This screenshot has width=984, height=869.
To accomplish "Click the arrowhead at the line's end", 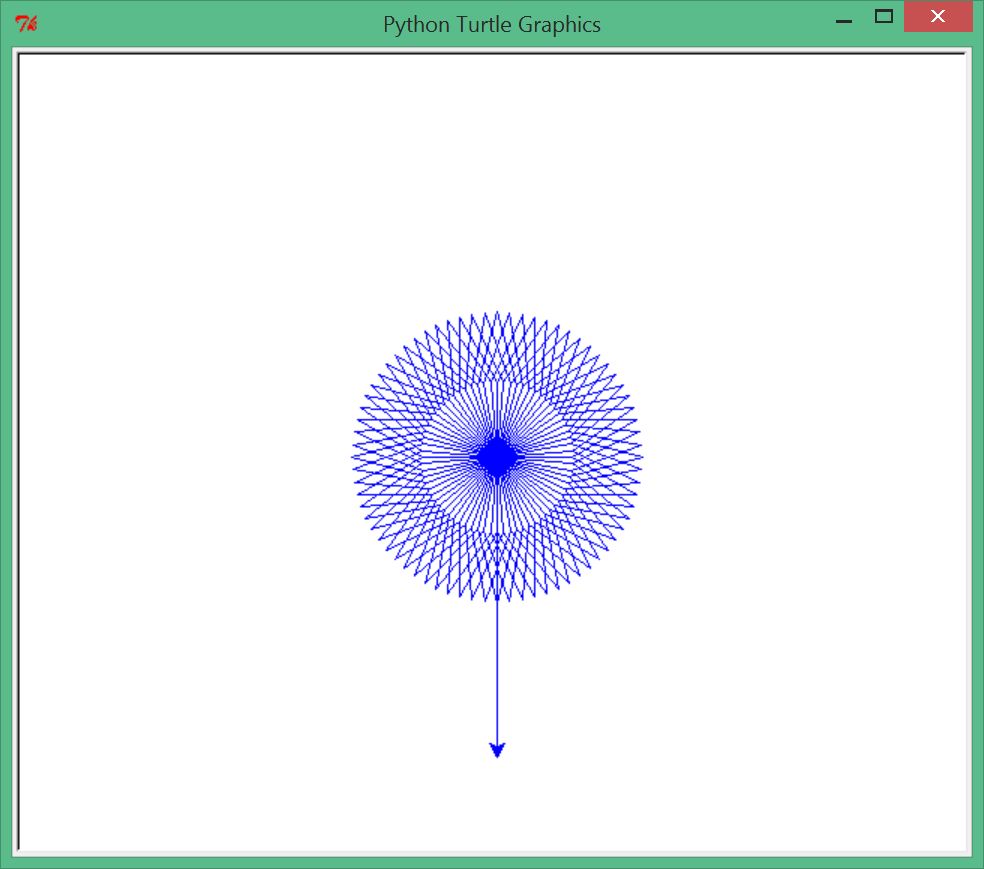I will click(x=497, y=747).
